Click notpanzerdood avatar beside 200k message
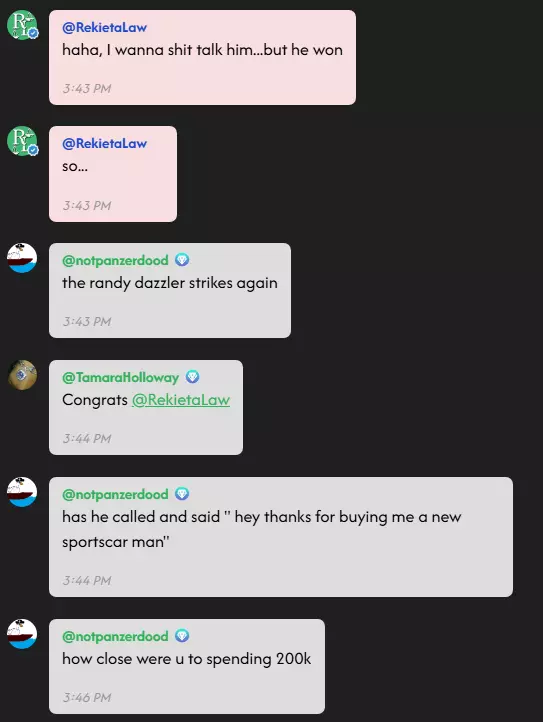The height and width of the screenshot is (722, 543). (22, 634)
